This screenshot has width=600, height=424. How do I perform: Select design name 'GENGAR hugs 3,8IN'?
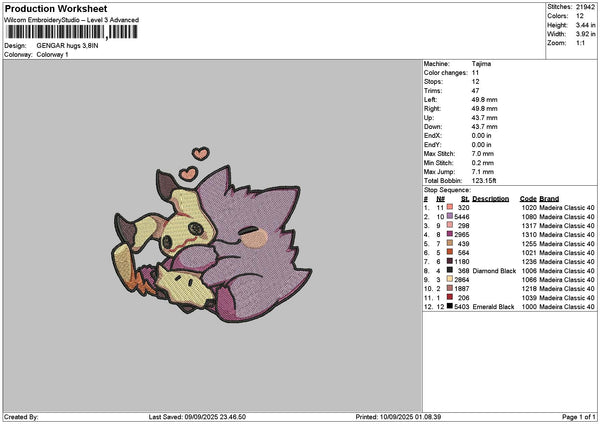tap(67, 46)
